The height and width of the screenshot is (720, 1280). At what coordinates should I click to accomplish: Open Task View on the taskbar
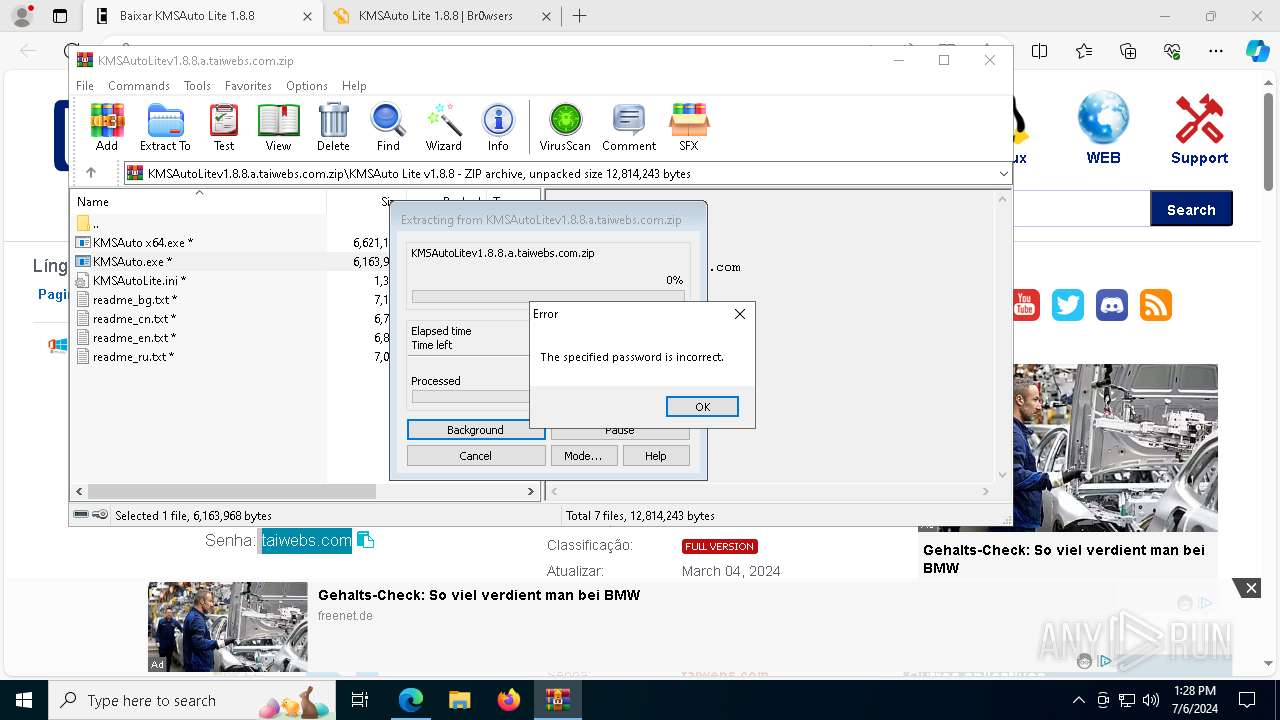coord(360,700)
